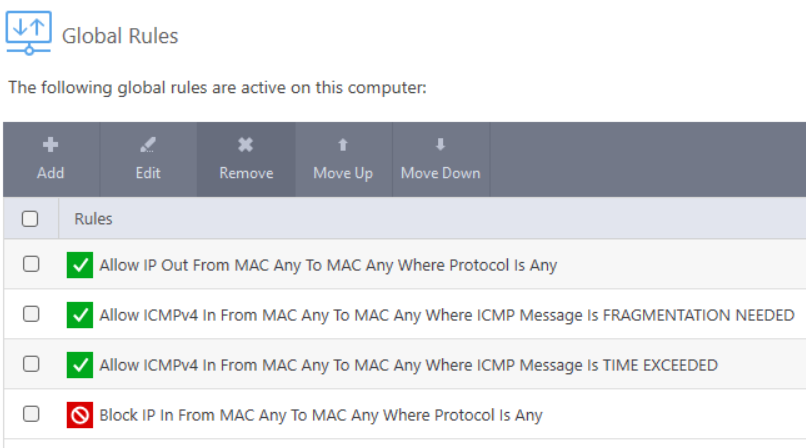Click the Add plus icon
806x448 pixels.
coord(50,145)
